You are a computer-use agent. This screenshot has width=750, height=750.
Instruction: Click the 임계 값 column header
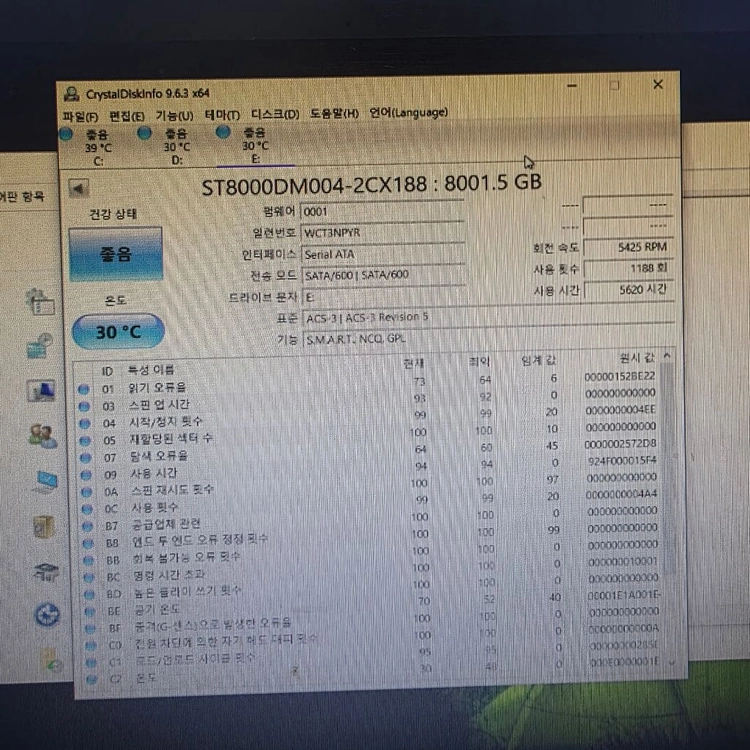(x=539, y=360)
